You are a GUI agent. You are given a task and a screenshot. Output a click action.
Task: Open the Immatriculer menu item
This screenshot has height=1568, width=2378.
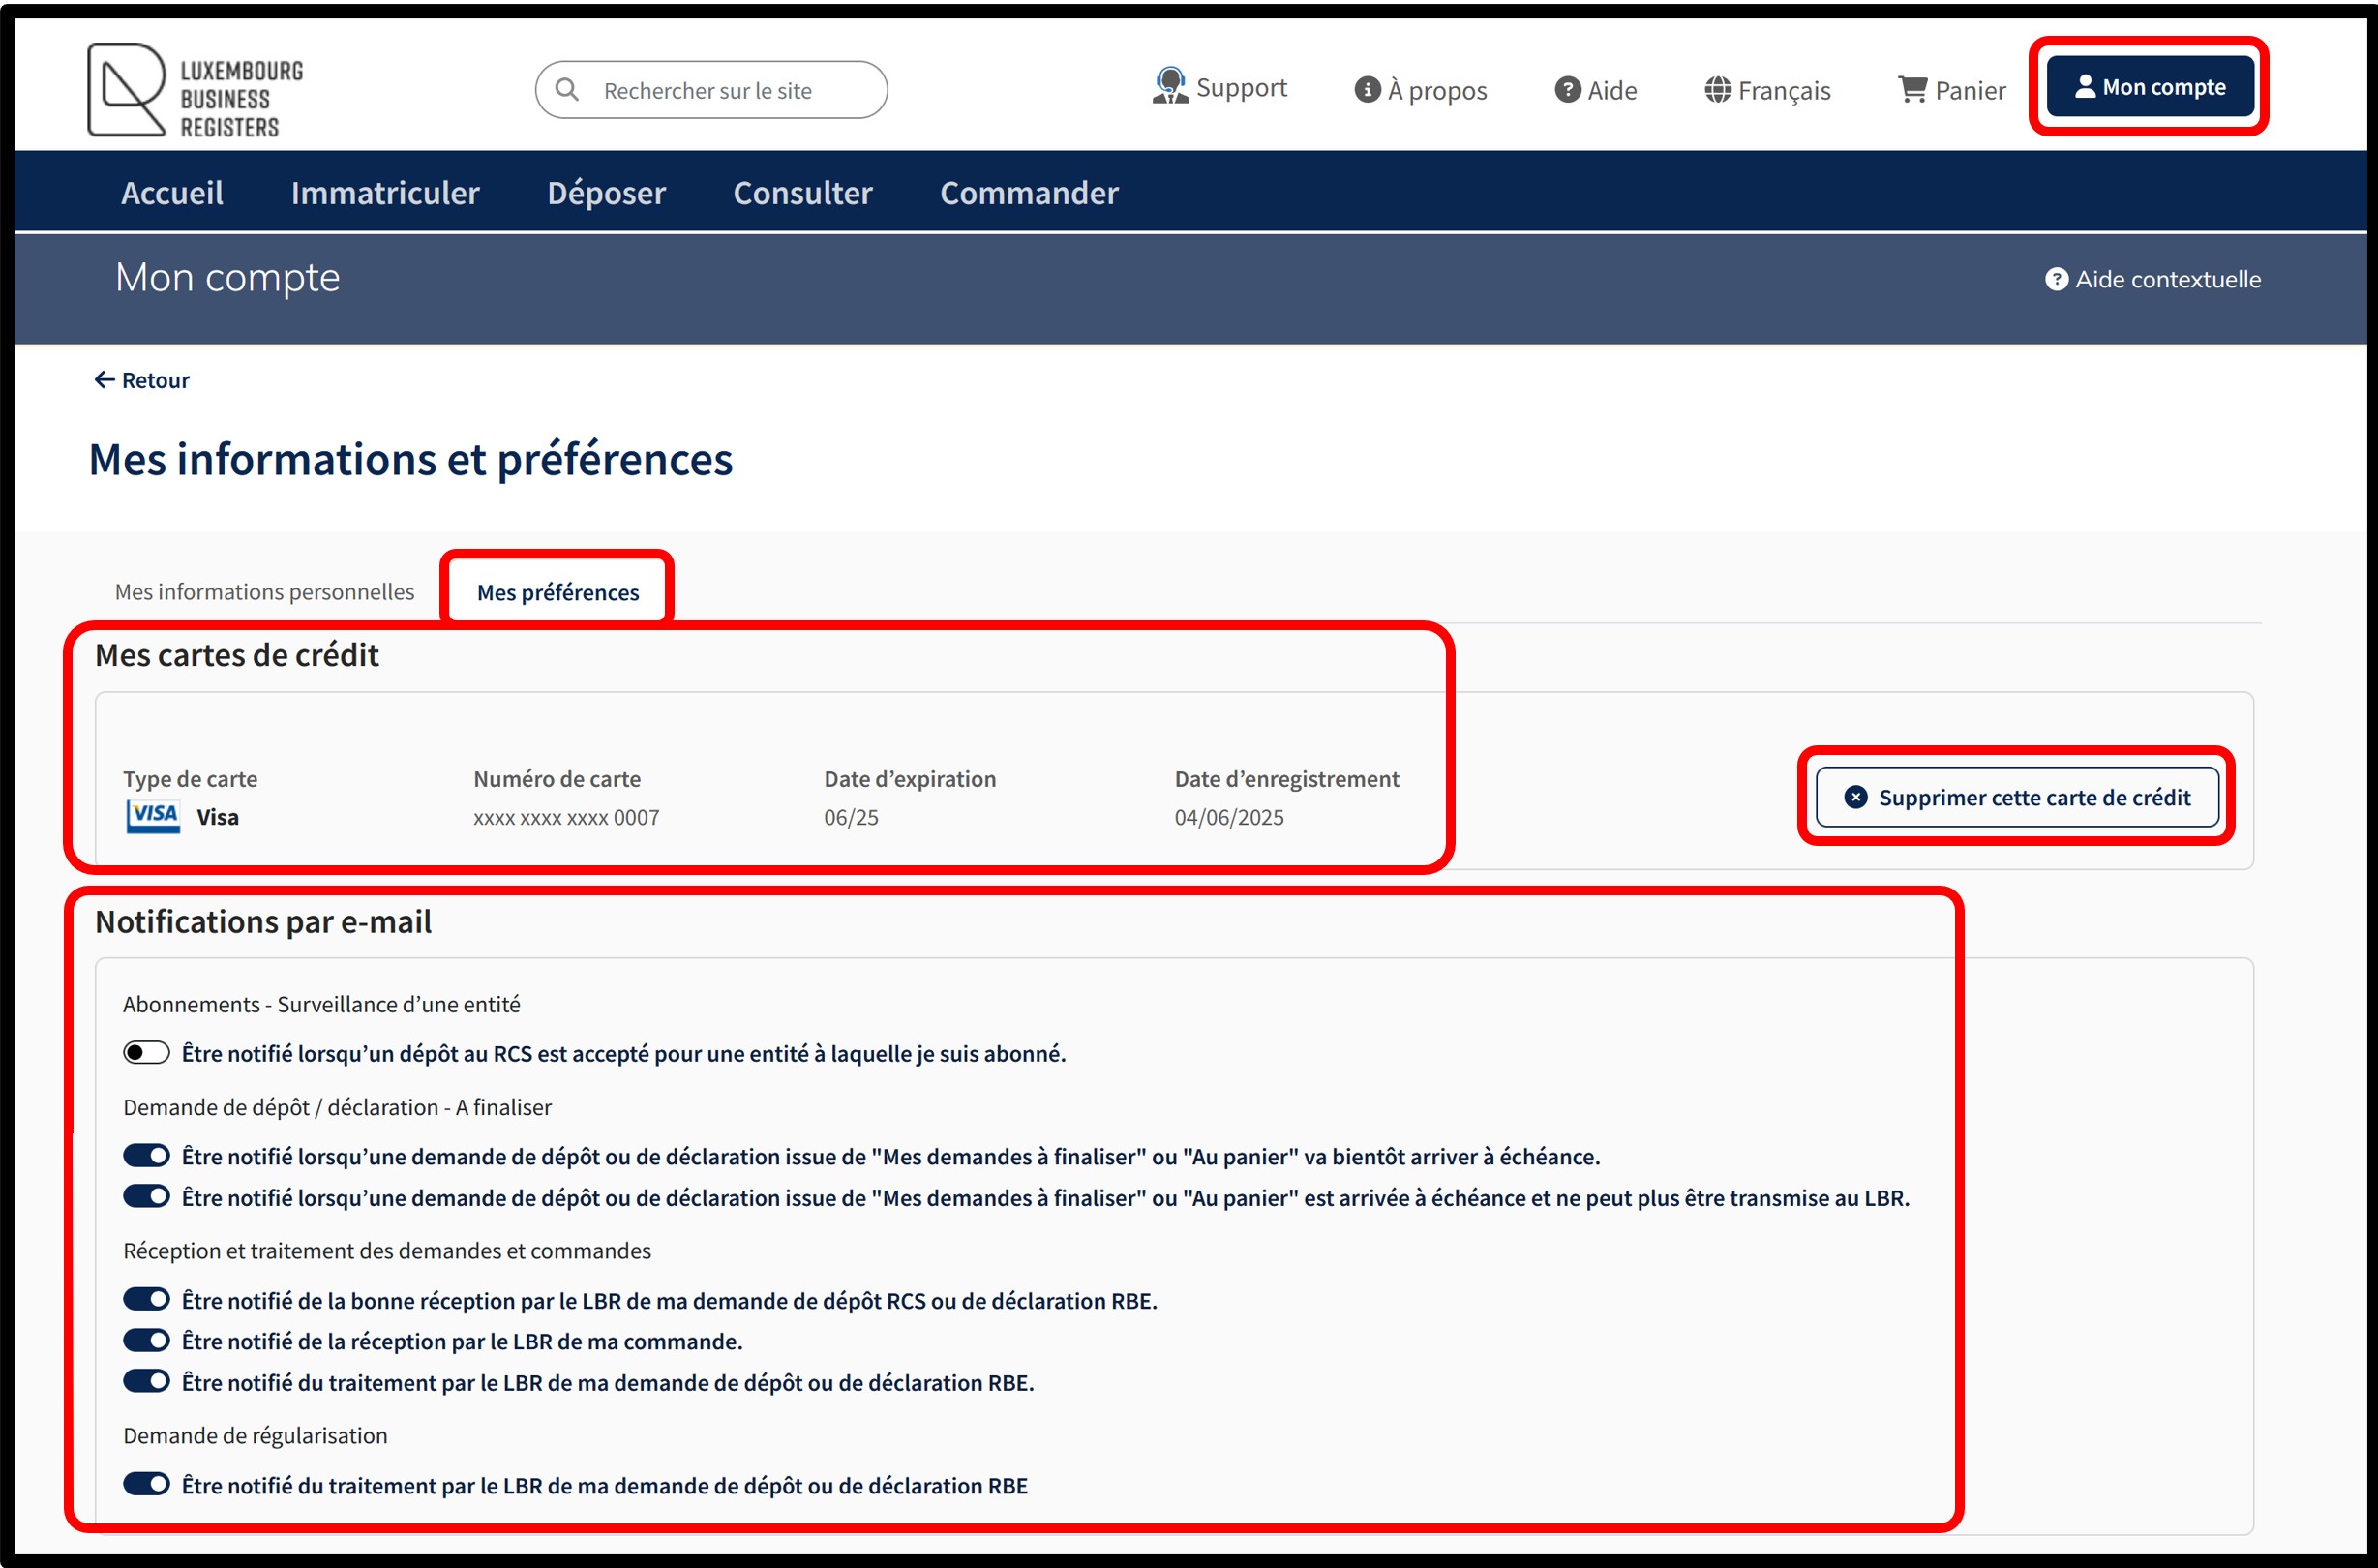click(x=385, y=193)
